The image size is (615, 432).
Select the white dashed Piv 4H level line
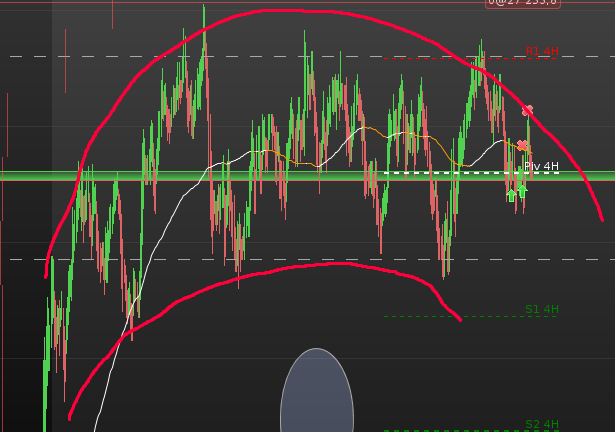(x=471, y=173)
